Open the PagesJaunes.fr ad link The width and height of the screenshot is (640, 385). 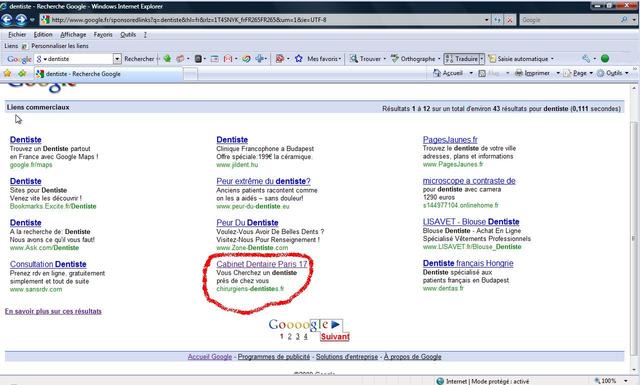click(x=450, y=140)
